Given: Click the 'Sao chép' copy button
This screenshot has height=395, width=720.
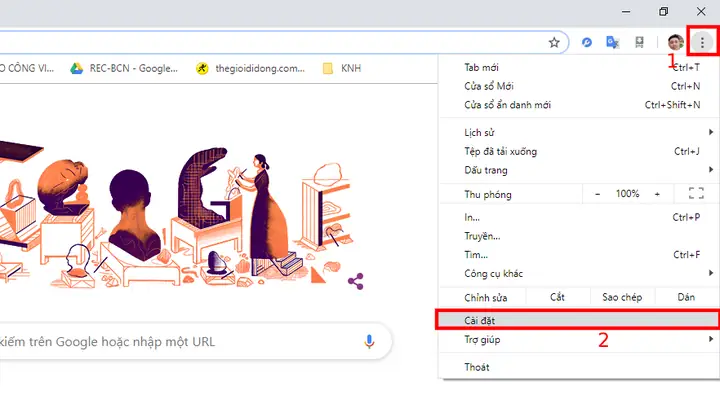Looking at the screenshot, I should click(x=622, y=297).
